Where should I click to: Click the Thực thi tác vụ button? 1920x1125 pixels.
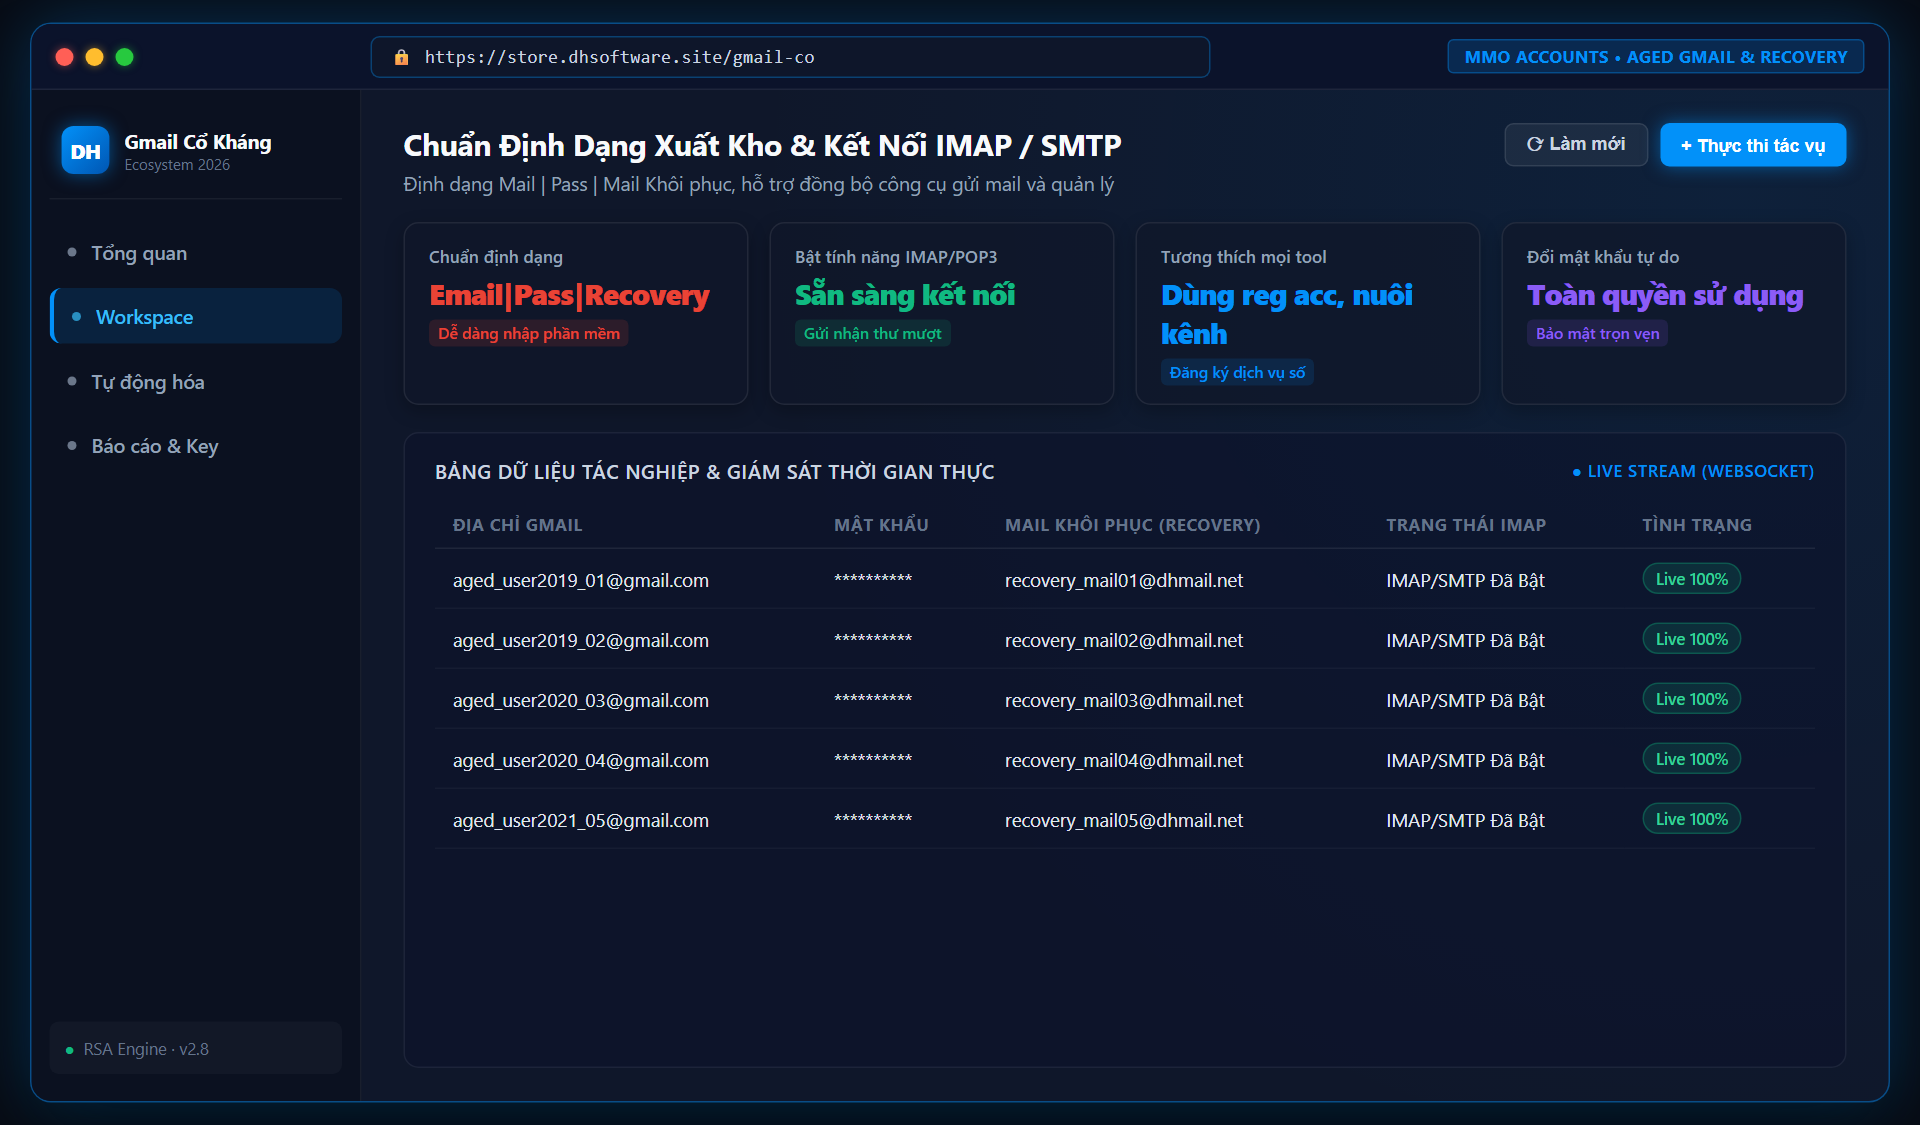1752,145
